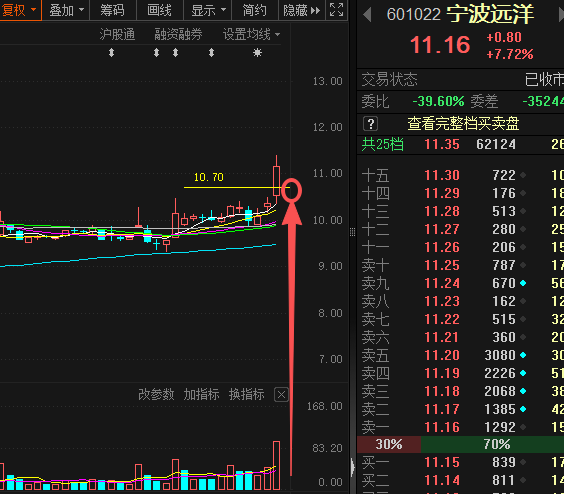The width and height of the screenshot is (564, 494).
Task: Click 换指标 to change indicator
Action: [x=247, y=395]
